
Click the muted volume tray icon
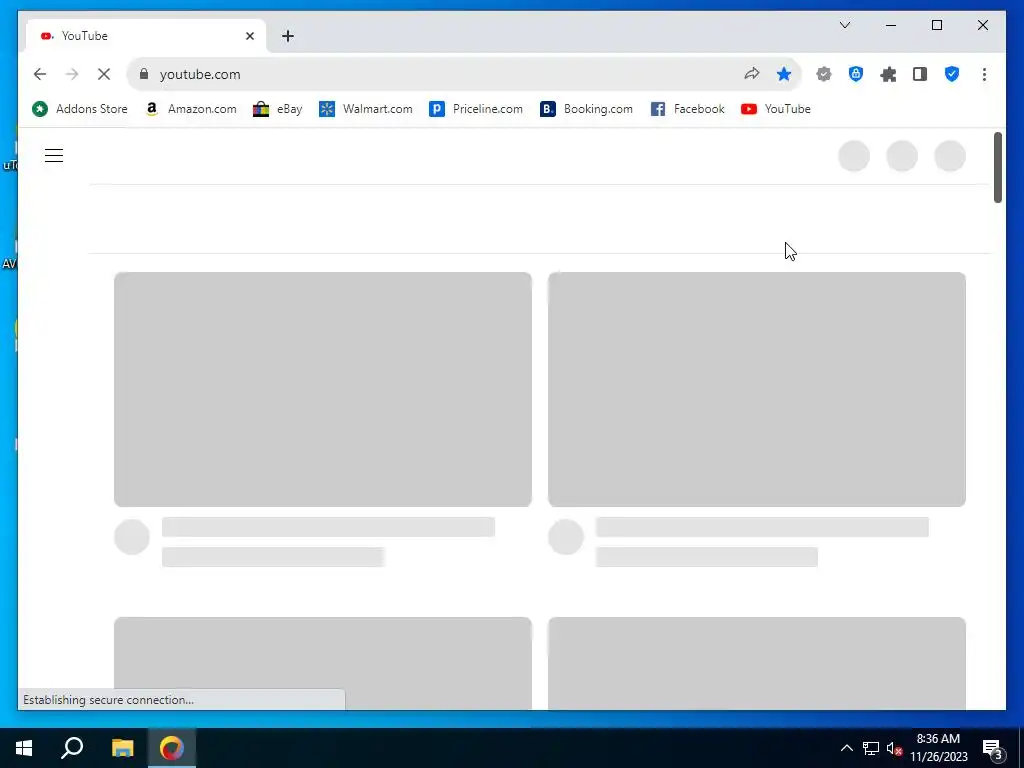894,748
